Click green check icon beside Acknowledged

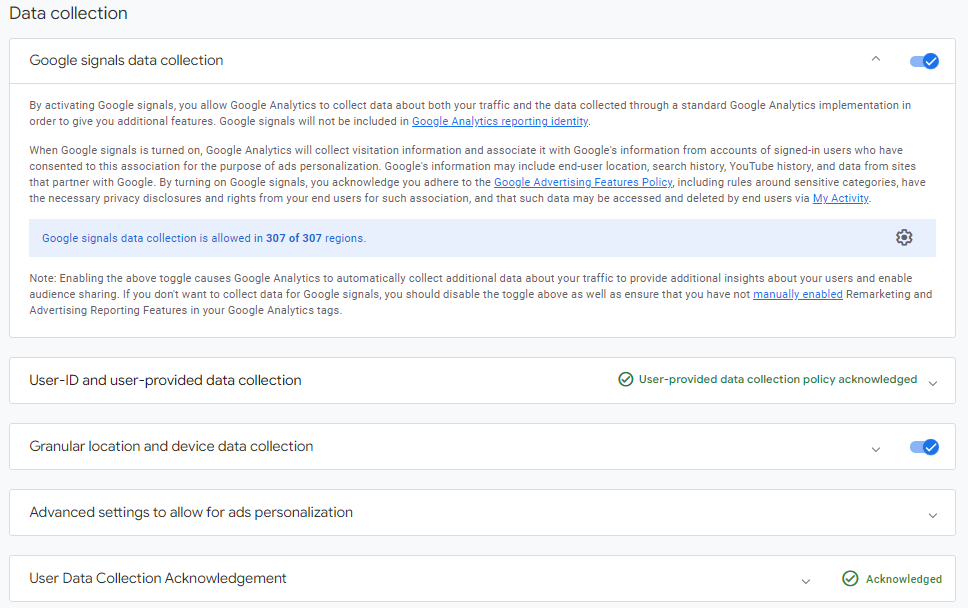850,578
